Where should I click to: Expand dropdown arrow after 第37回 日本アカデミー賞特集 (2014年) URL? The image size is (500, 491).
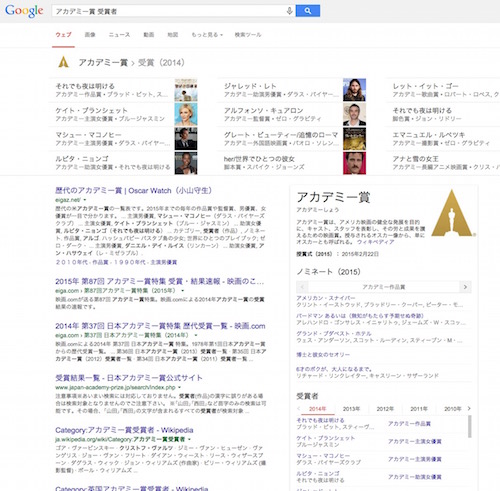(x=196, y=335)
